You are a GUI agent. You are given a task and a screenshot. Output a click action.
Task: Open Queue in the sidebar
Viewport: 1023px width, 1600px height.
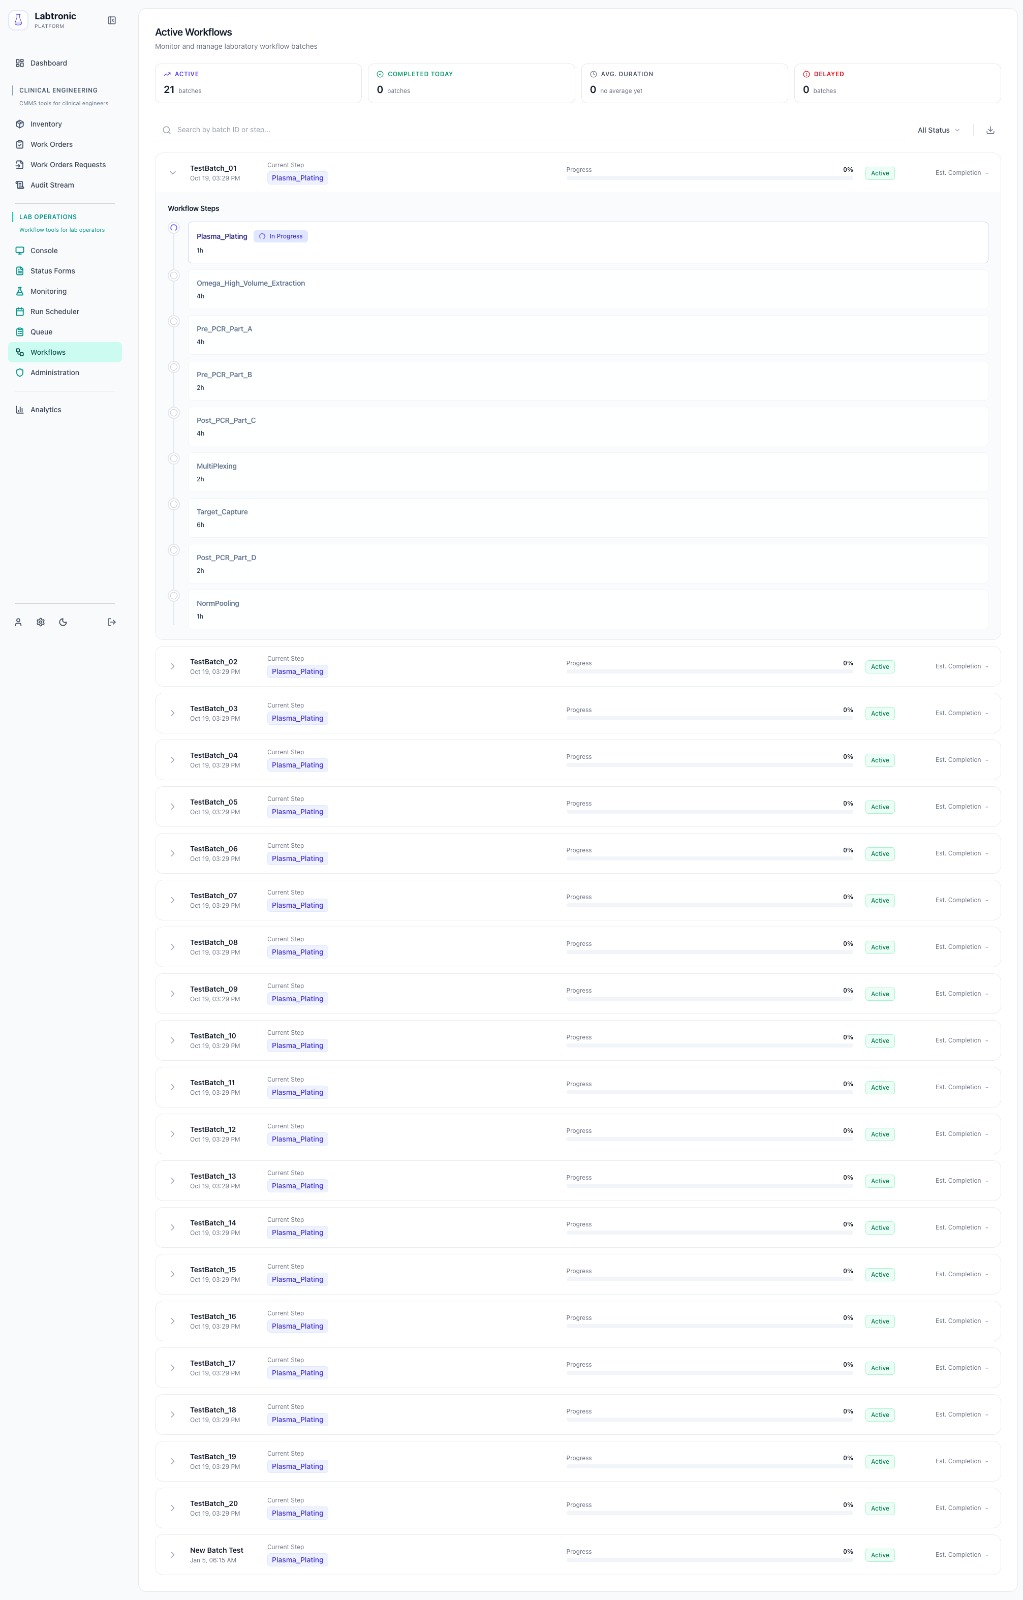click(x=65, y=332)
